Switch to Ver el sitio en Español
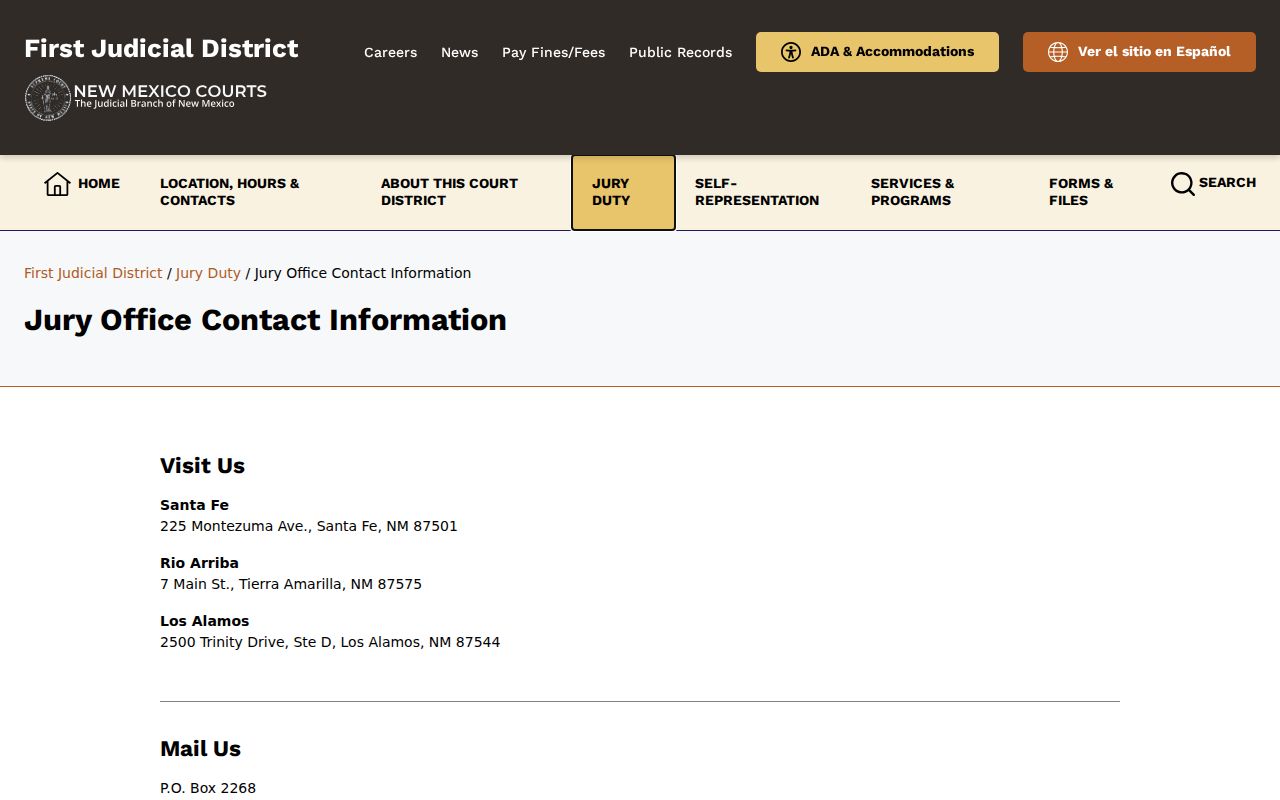1280x800 pixels. tap(1139, 52)
